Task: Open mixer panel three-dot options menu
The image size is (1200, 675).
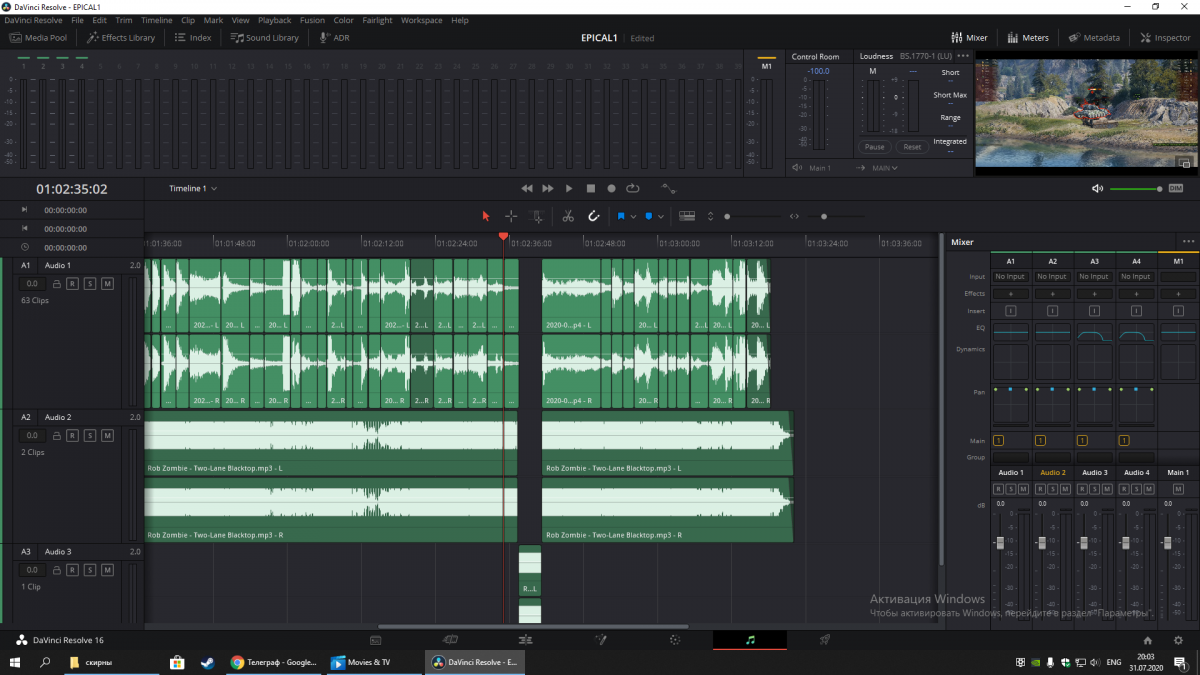Action: [x=1188, y=242]
